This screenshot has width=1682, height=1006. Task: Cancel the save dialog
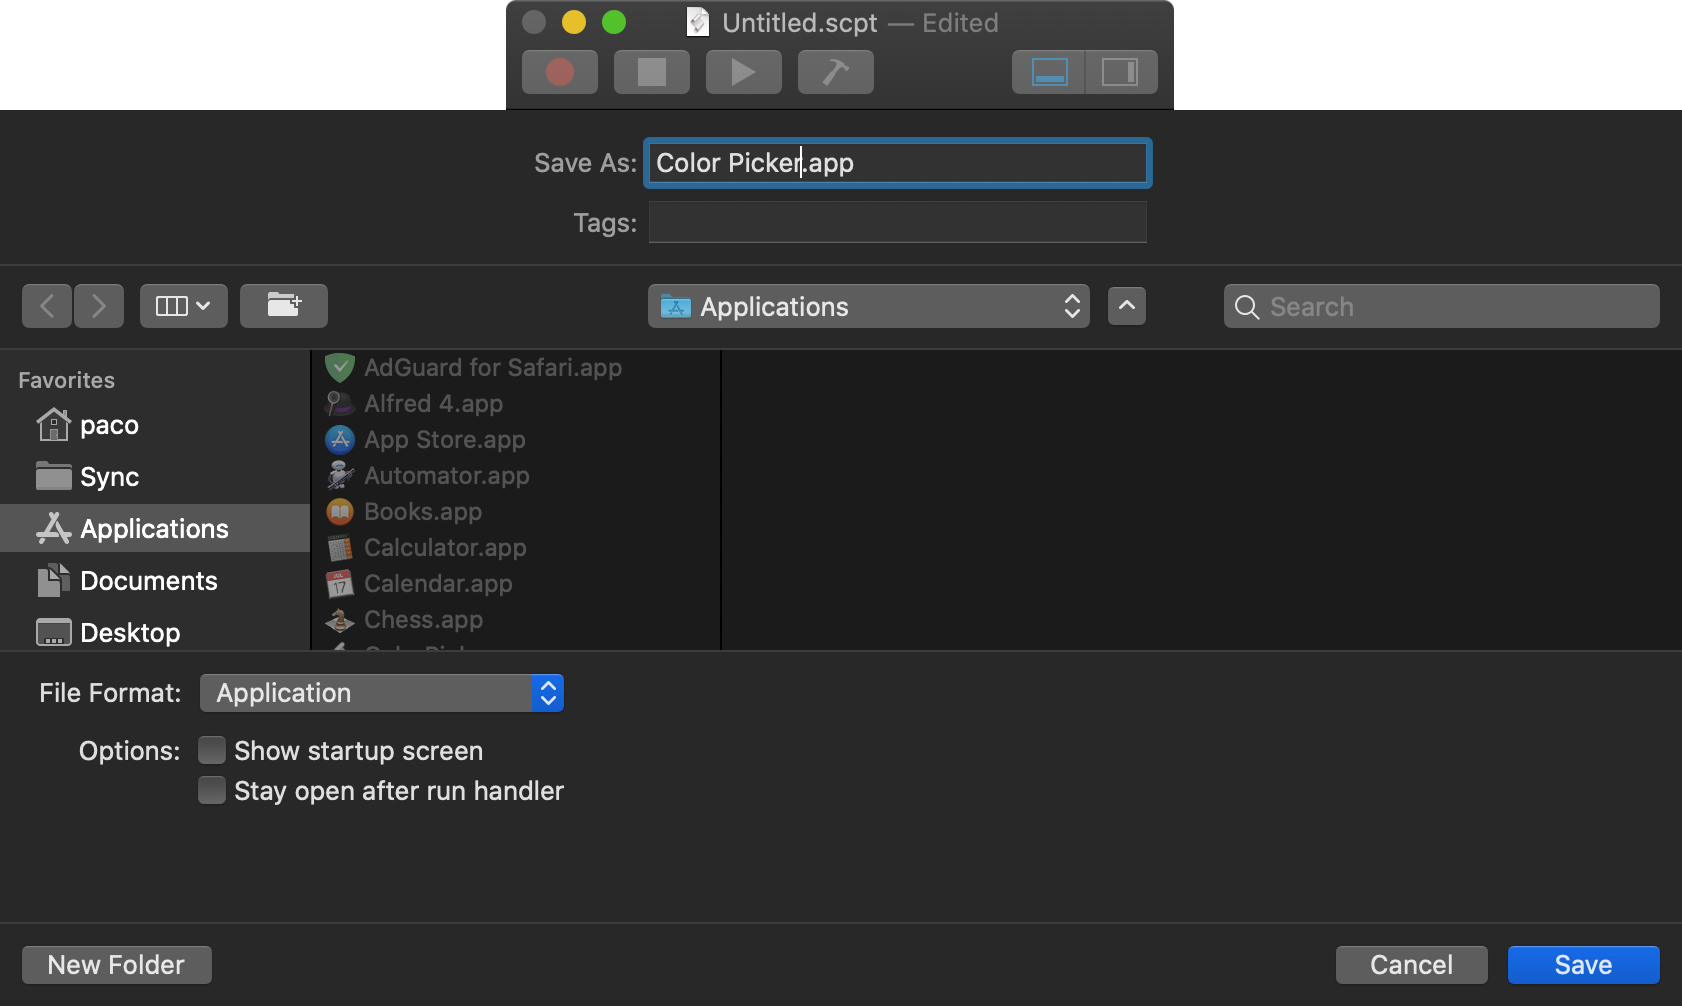[x=1410, y=964]
